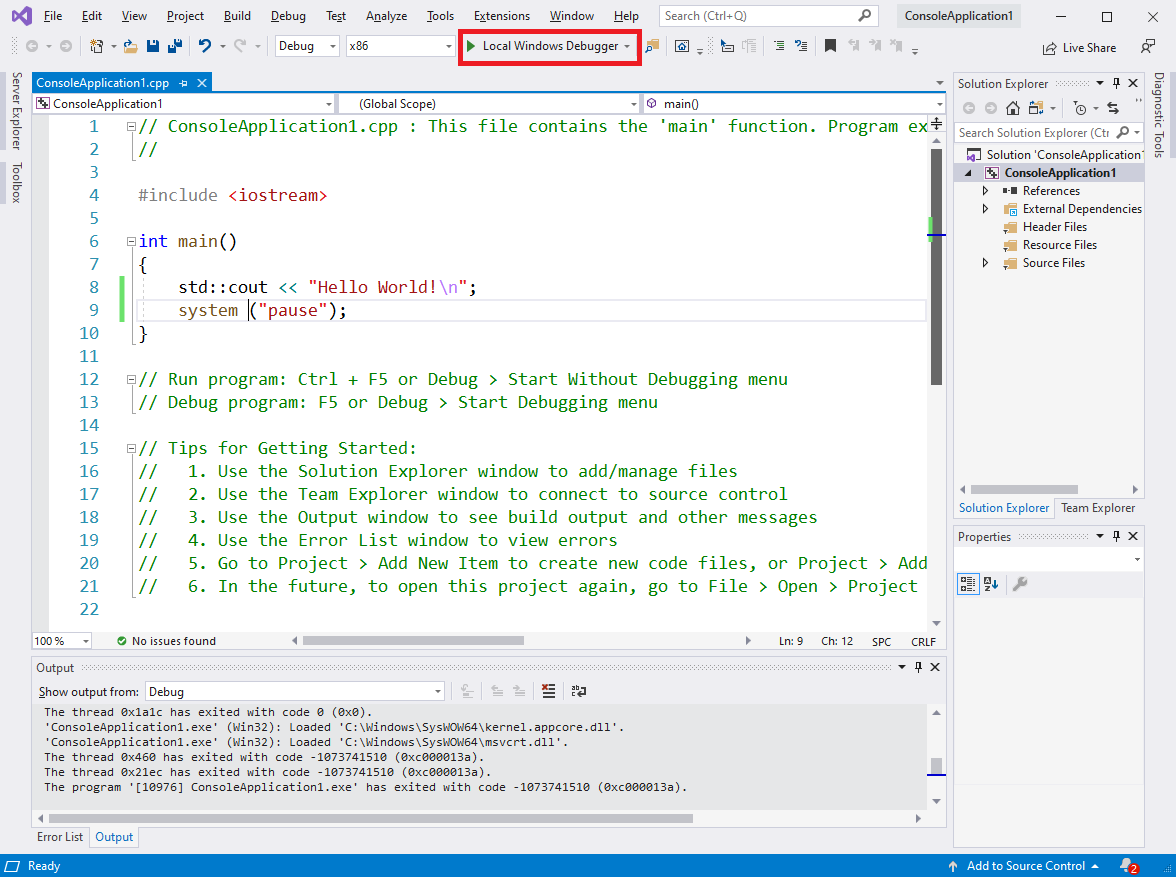1176x877 pixels.
Task: Collapse the 'Run program' comment block
Action: pos(131,380)
